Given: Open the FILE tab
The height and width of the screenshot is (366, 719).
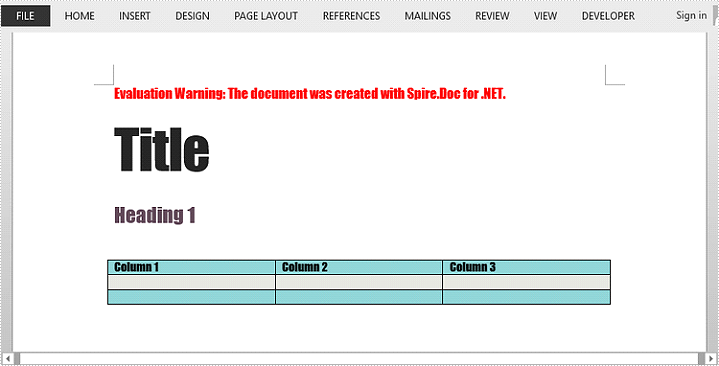Looking at the screenshot, I should [25, 16].
